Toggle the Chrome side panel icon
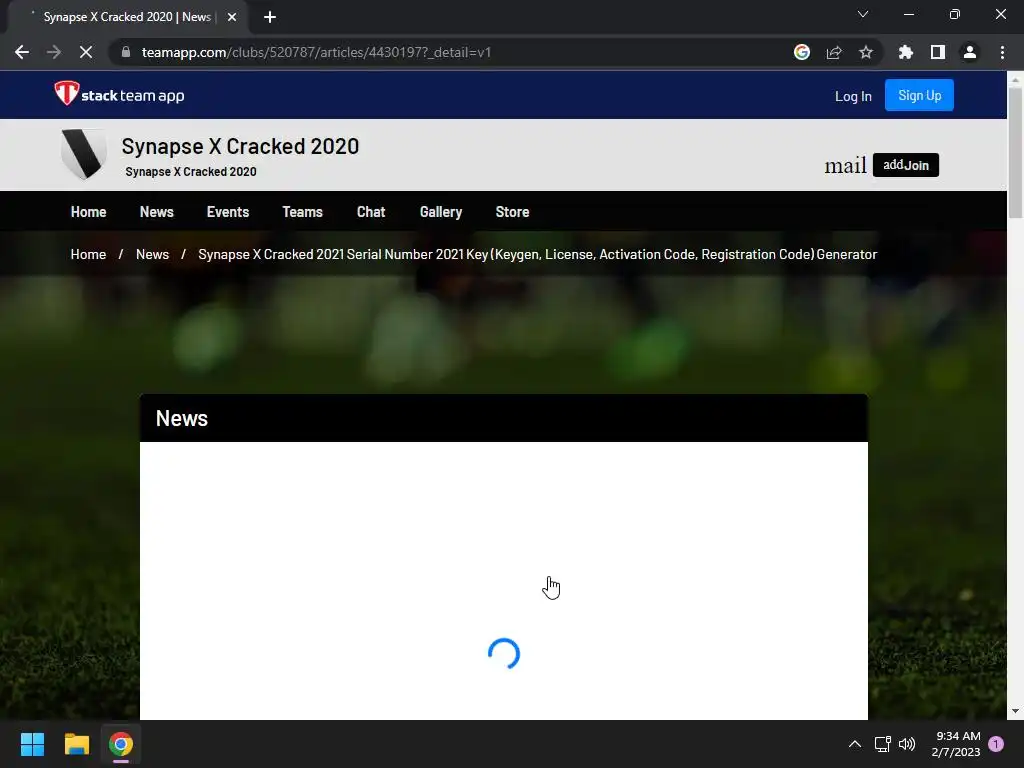 click(x=938, y=52)
